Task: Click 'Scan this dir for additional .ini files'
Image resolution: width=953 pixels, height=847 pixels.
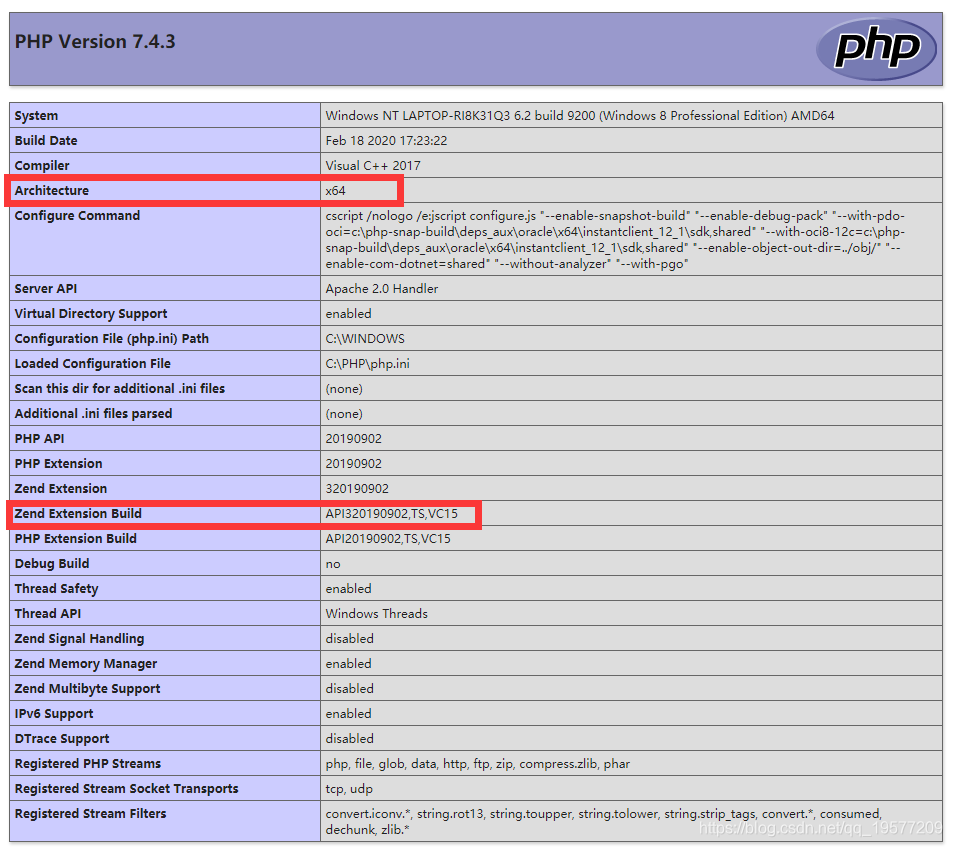Action: (120, 388)
